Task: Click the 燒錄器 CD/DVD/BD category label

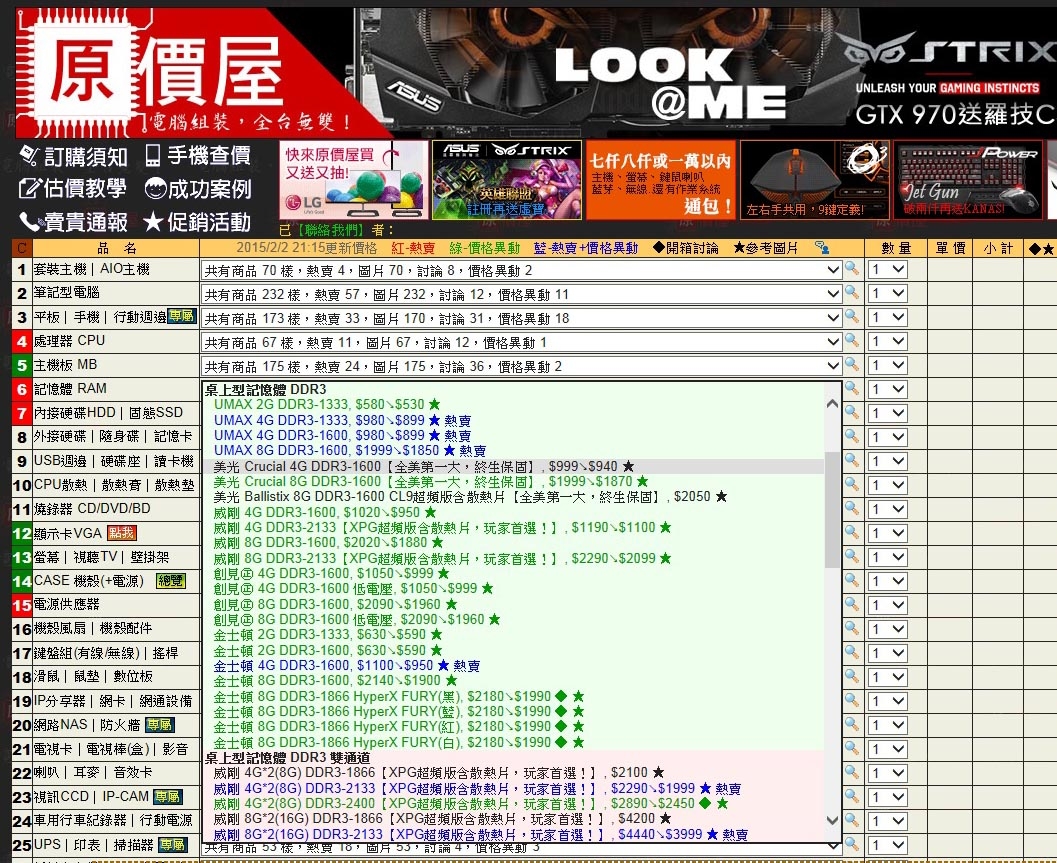Action: (92, 509)
